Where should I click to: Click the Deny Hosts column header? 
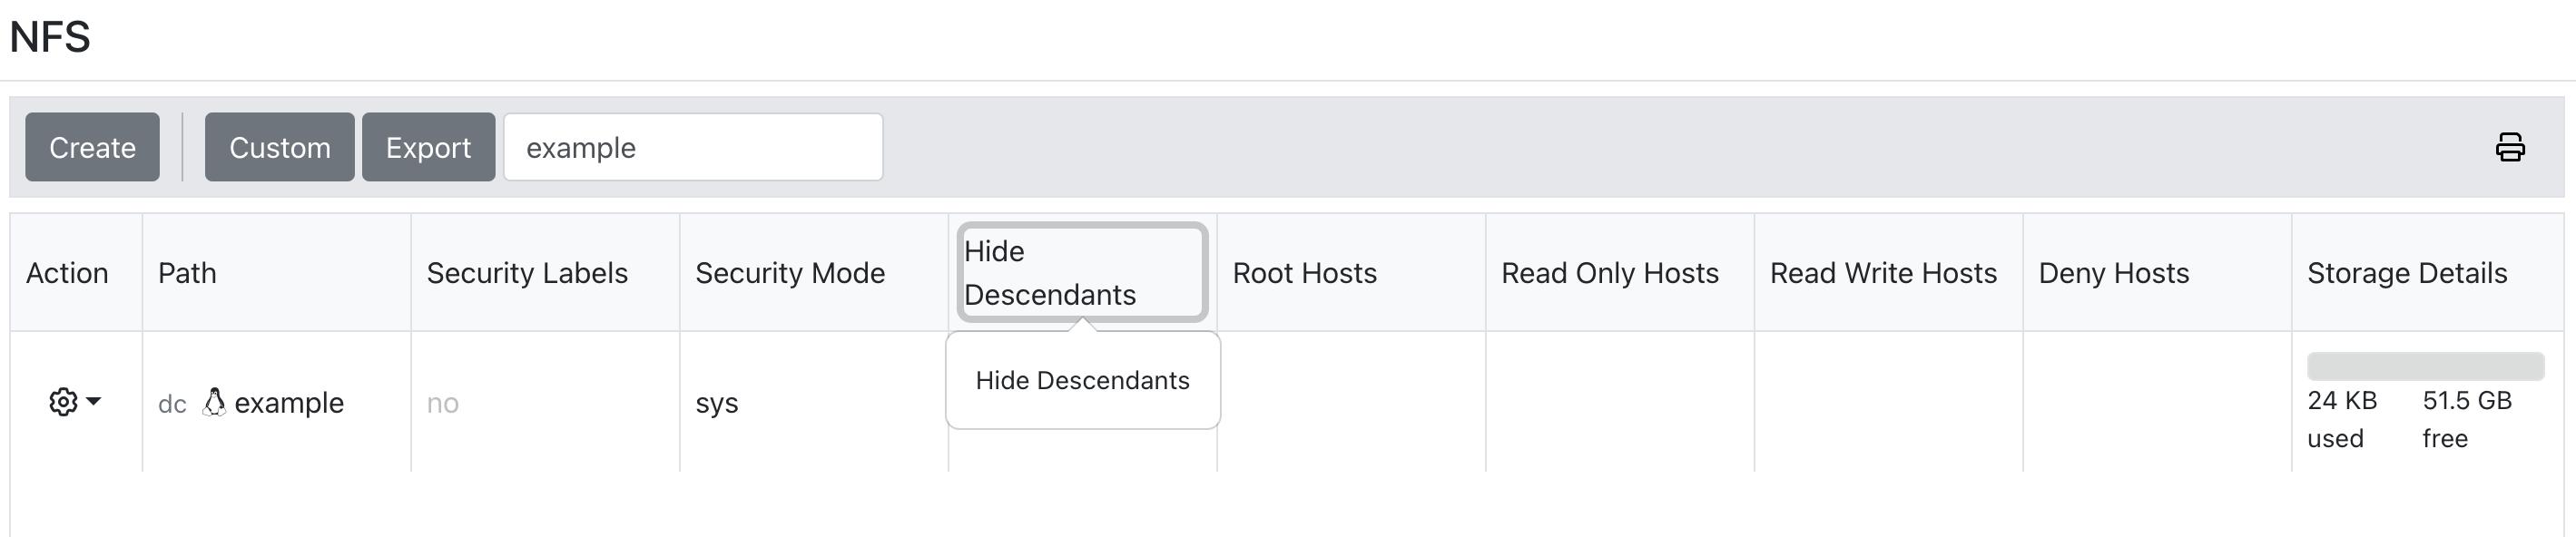tap(2113, 273)
